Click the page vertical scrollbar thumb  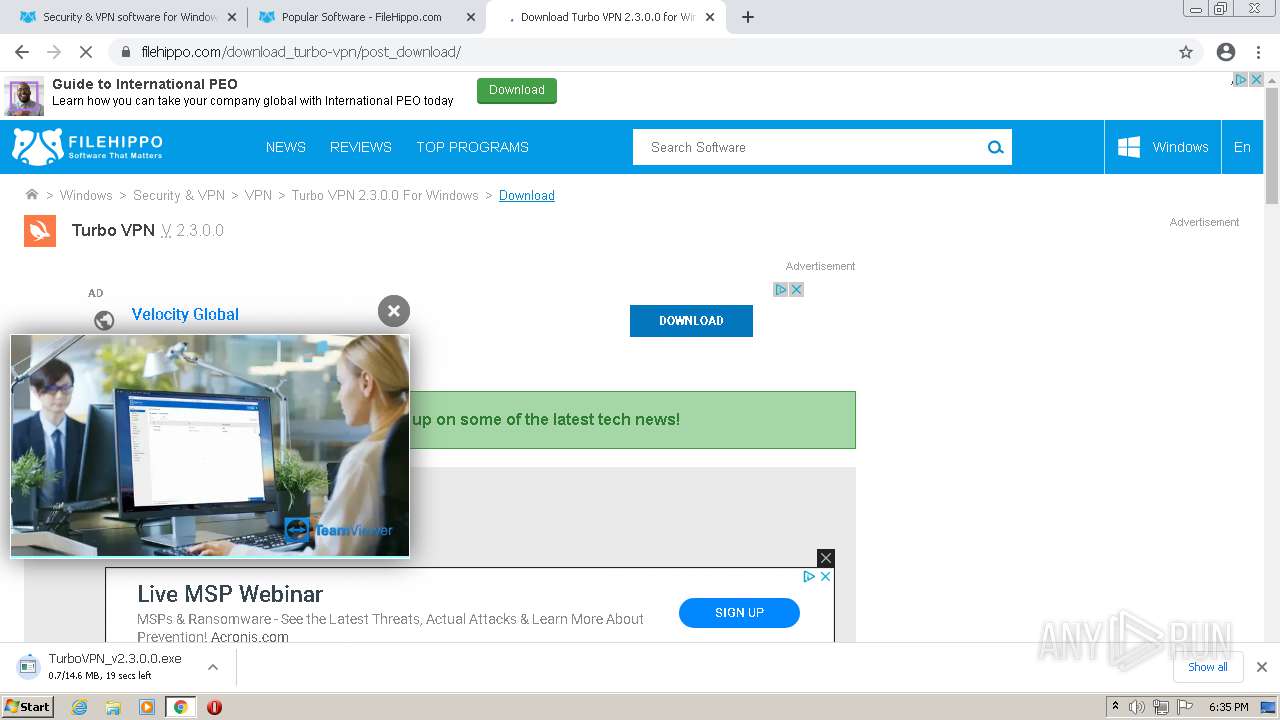click(x=1272, y=145)
